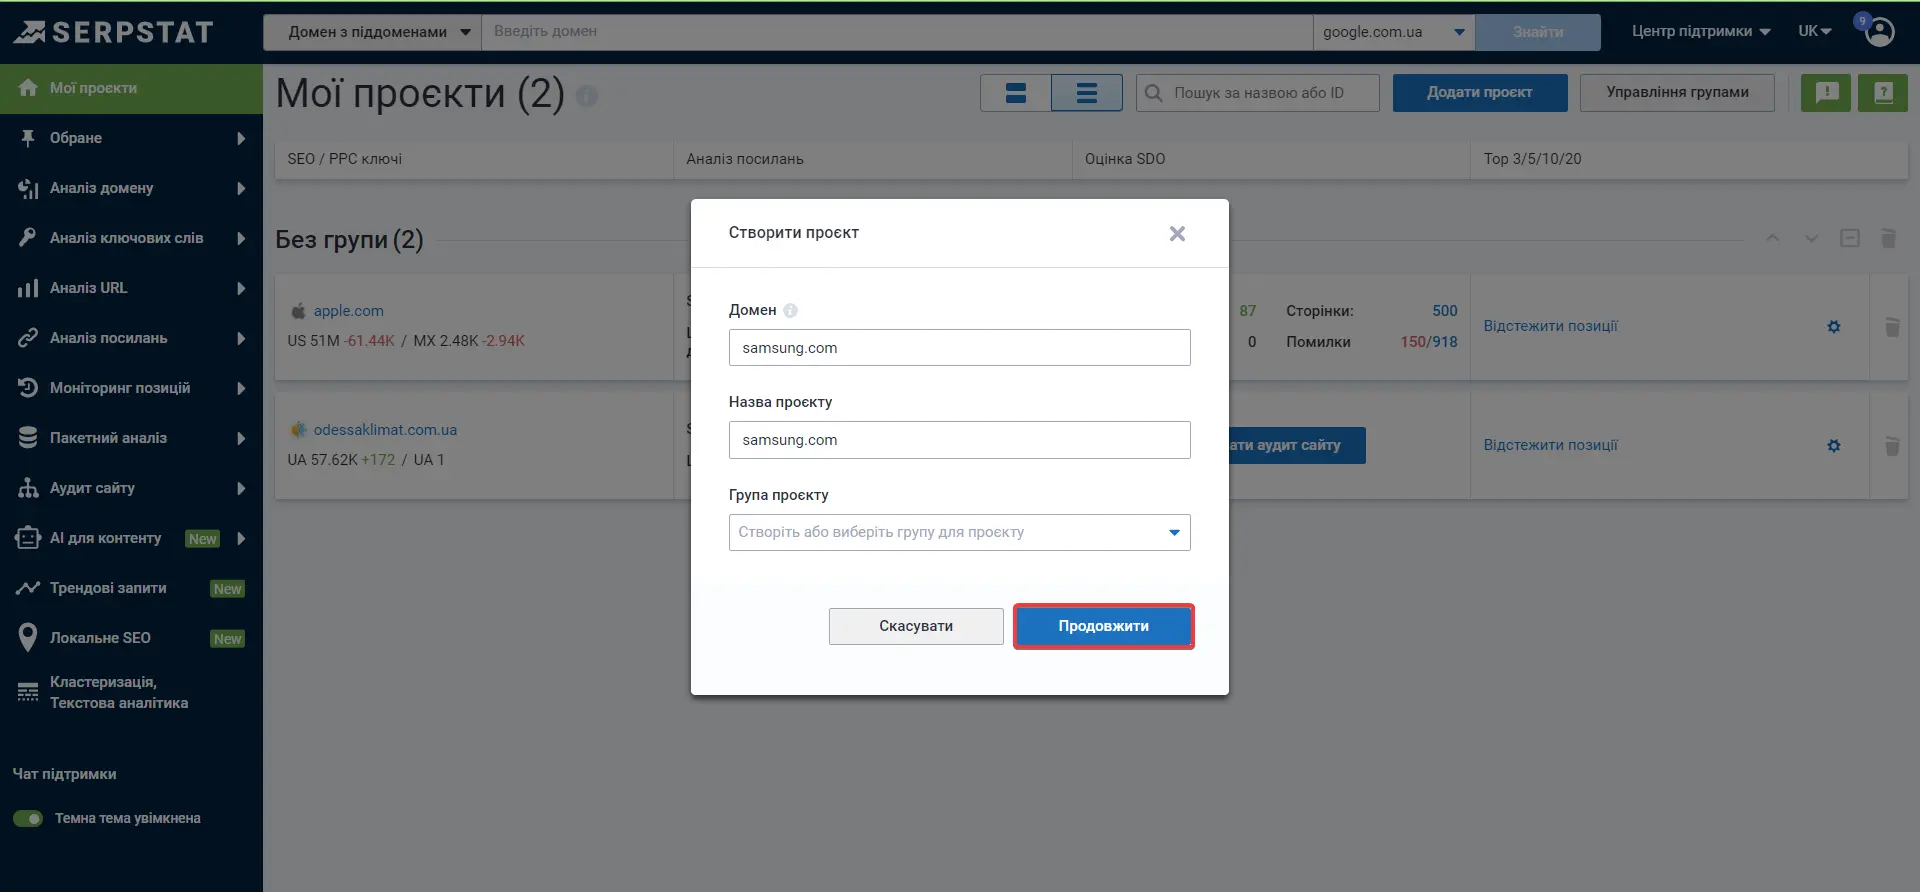Click the Введіть домен search field
The height and width of the screenshot is (892, 1920).
point(897,32)
